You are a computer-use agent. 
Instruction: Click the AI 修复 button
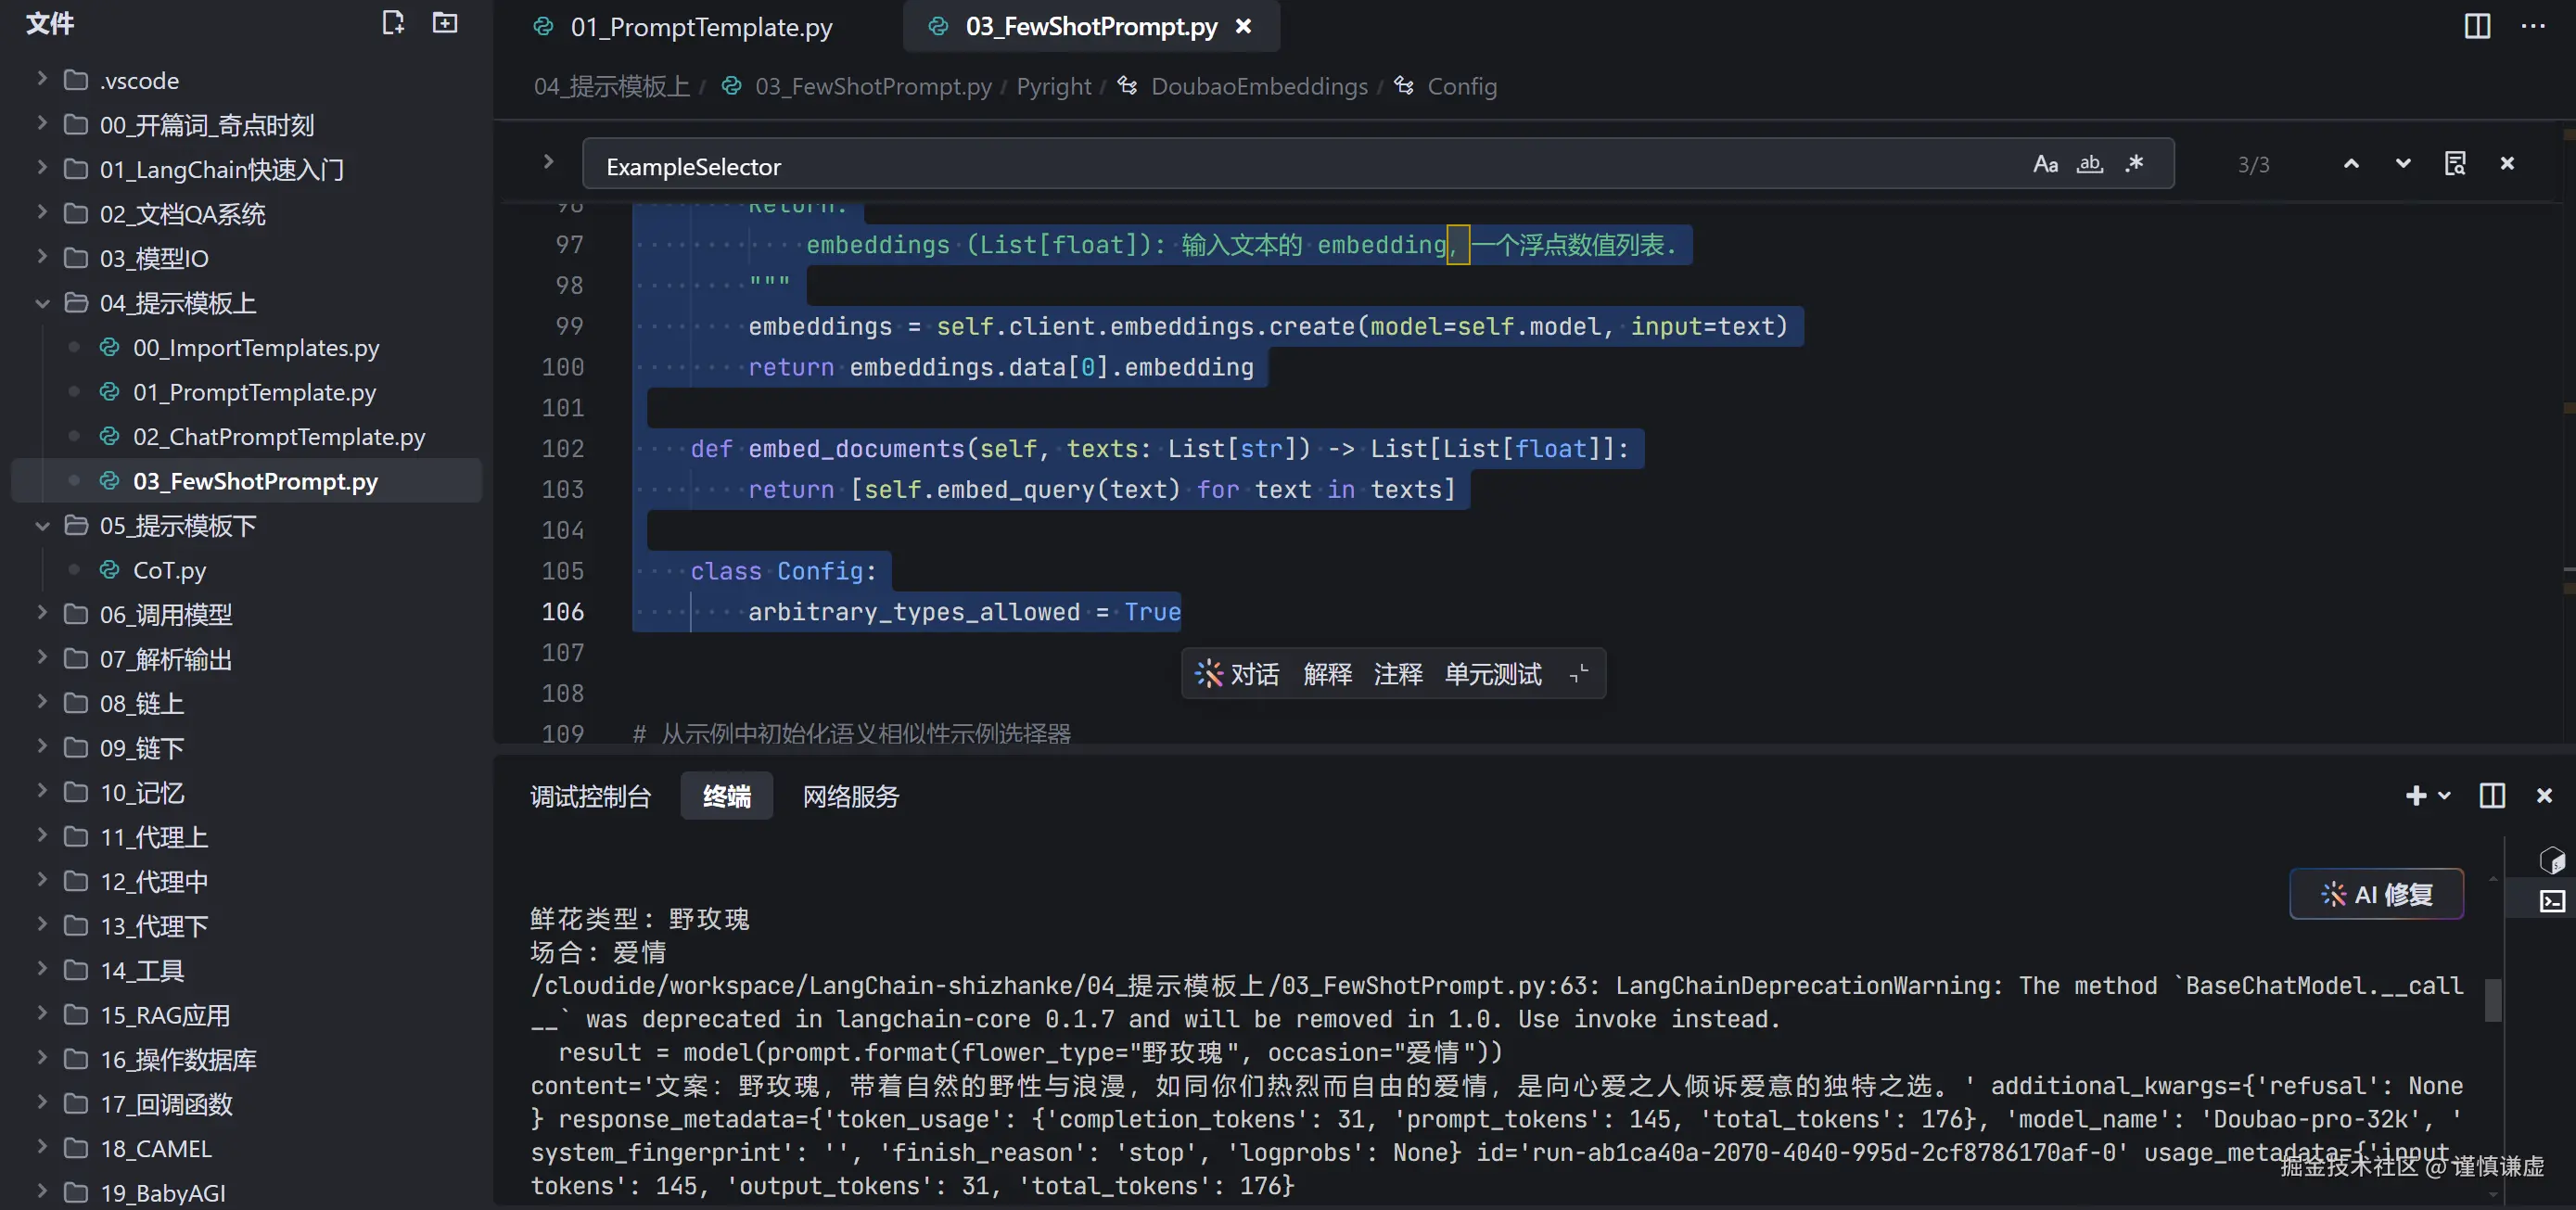click(2376, 894)
